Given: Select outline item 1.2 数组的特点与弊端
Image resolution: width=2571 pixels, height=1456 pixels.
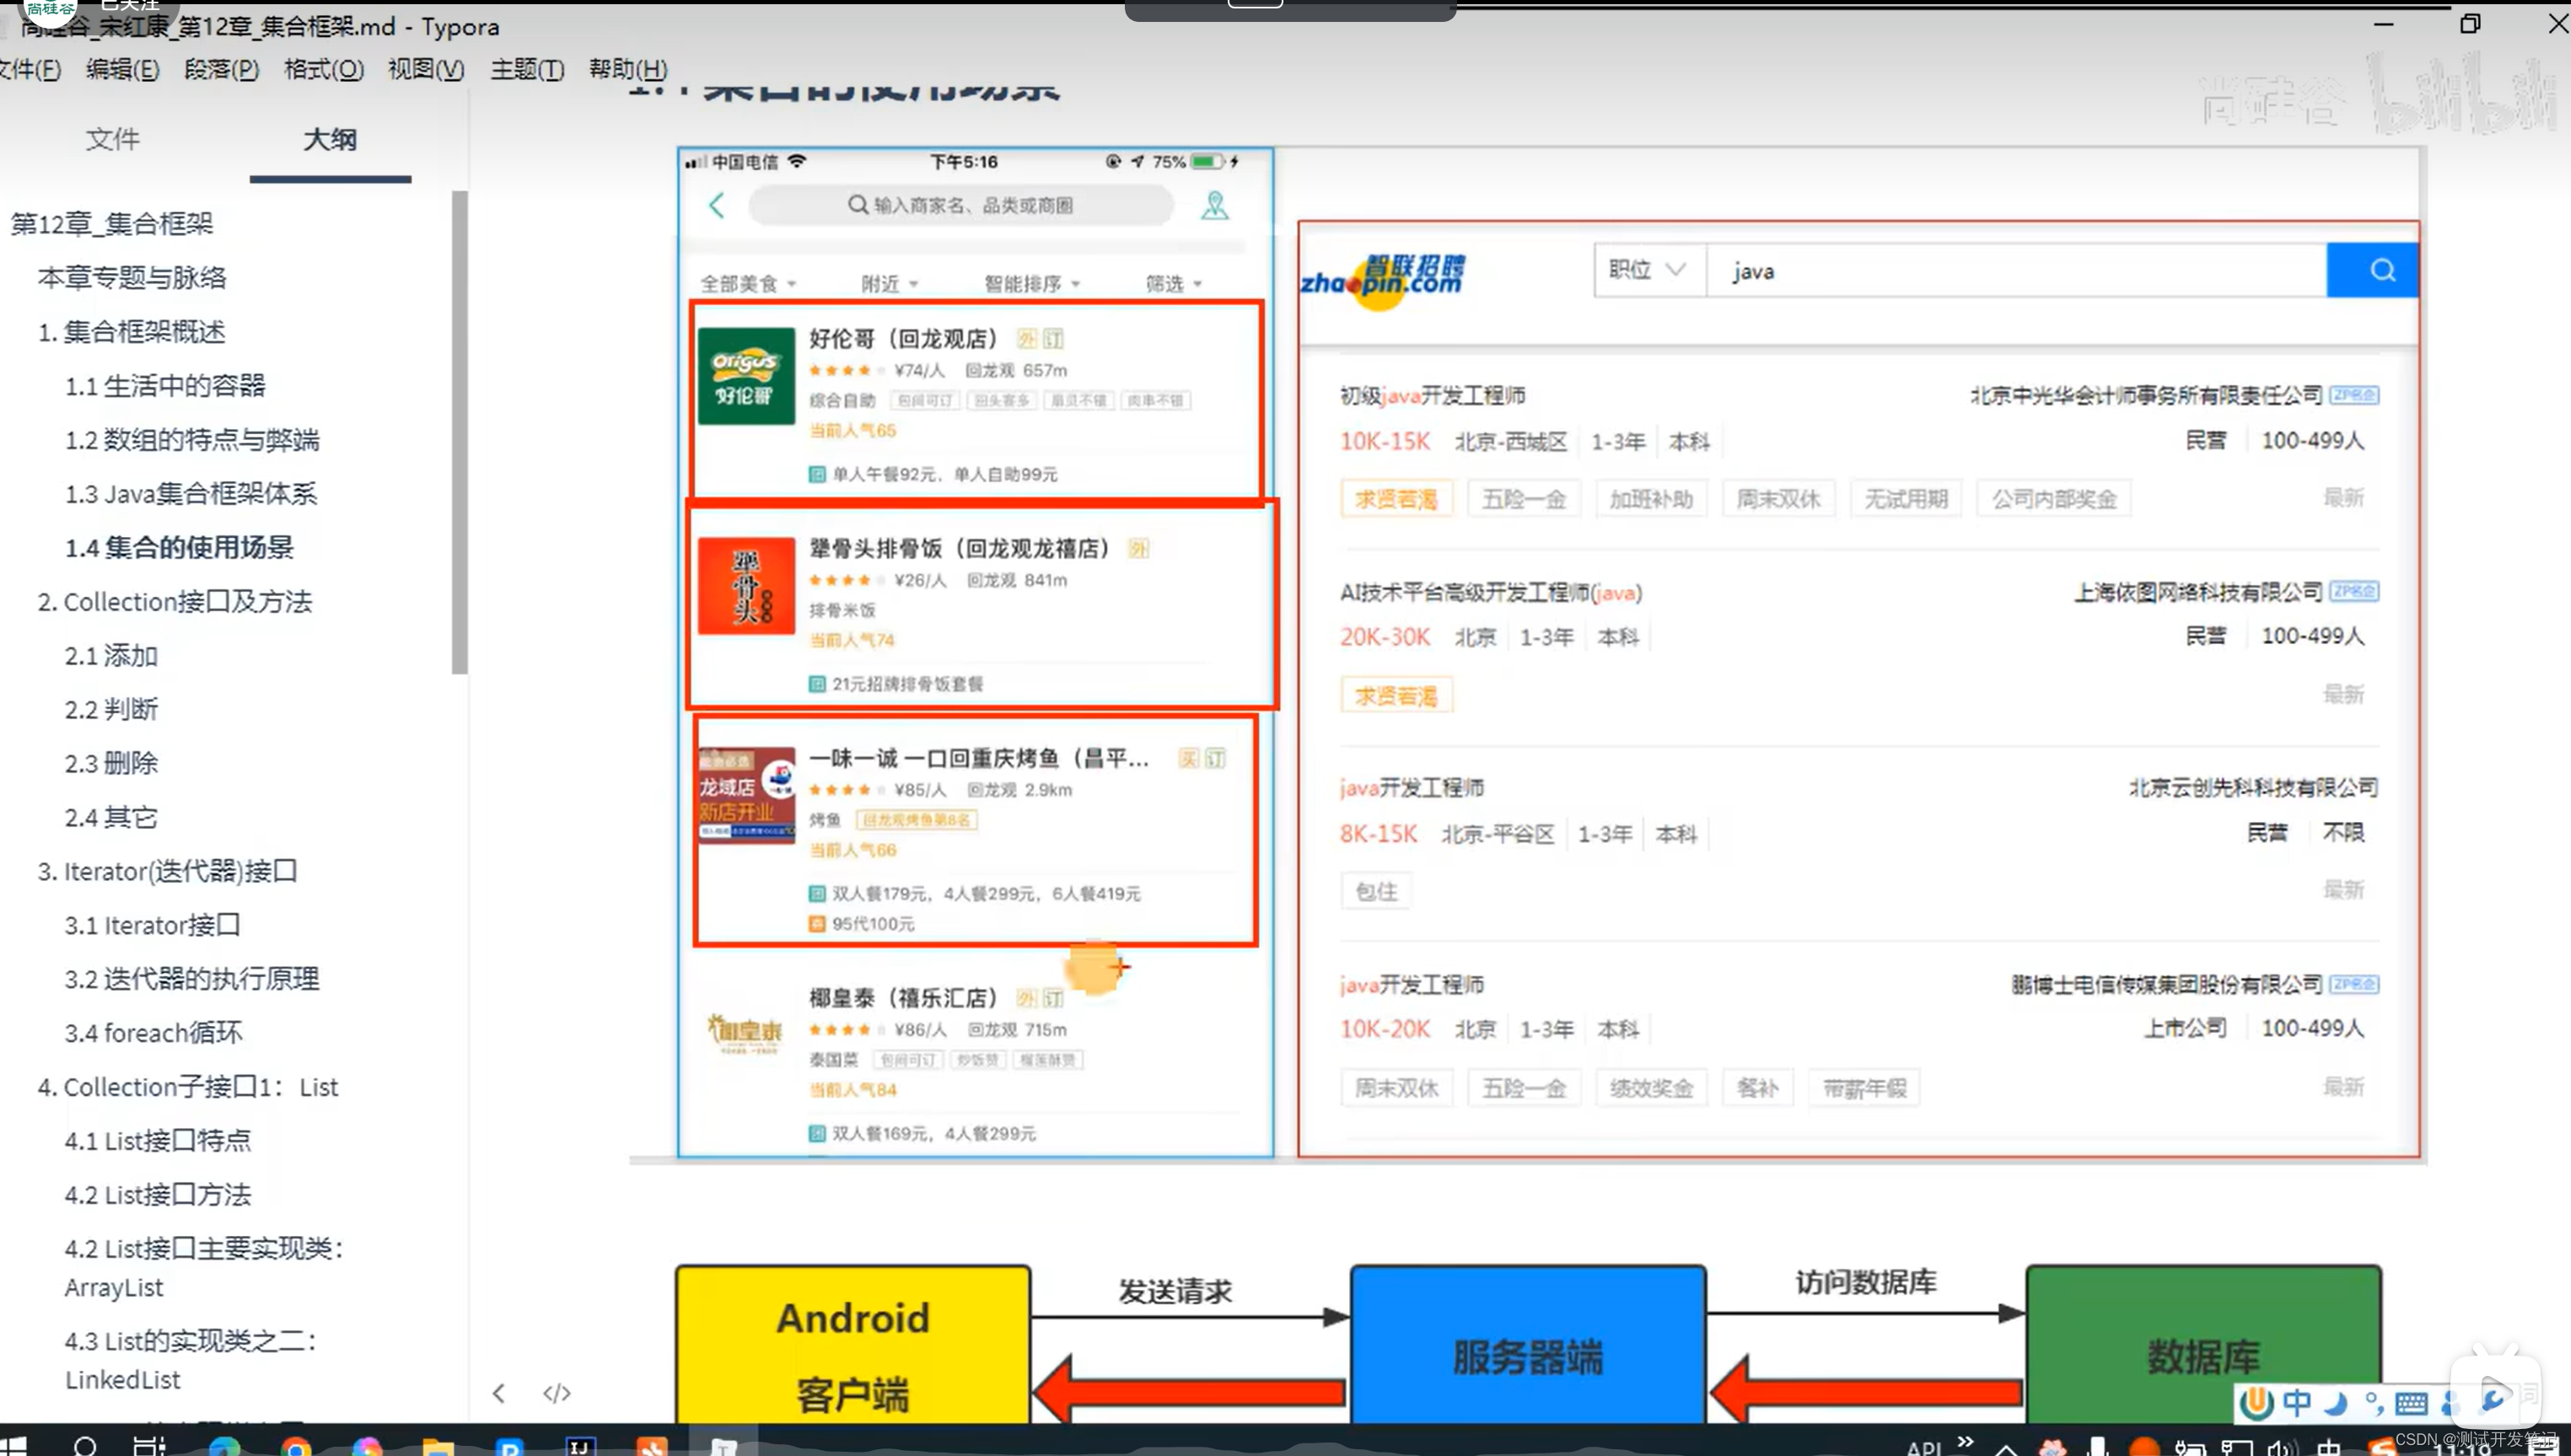Looking at the screenshot, I should 192,440.
